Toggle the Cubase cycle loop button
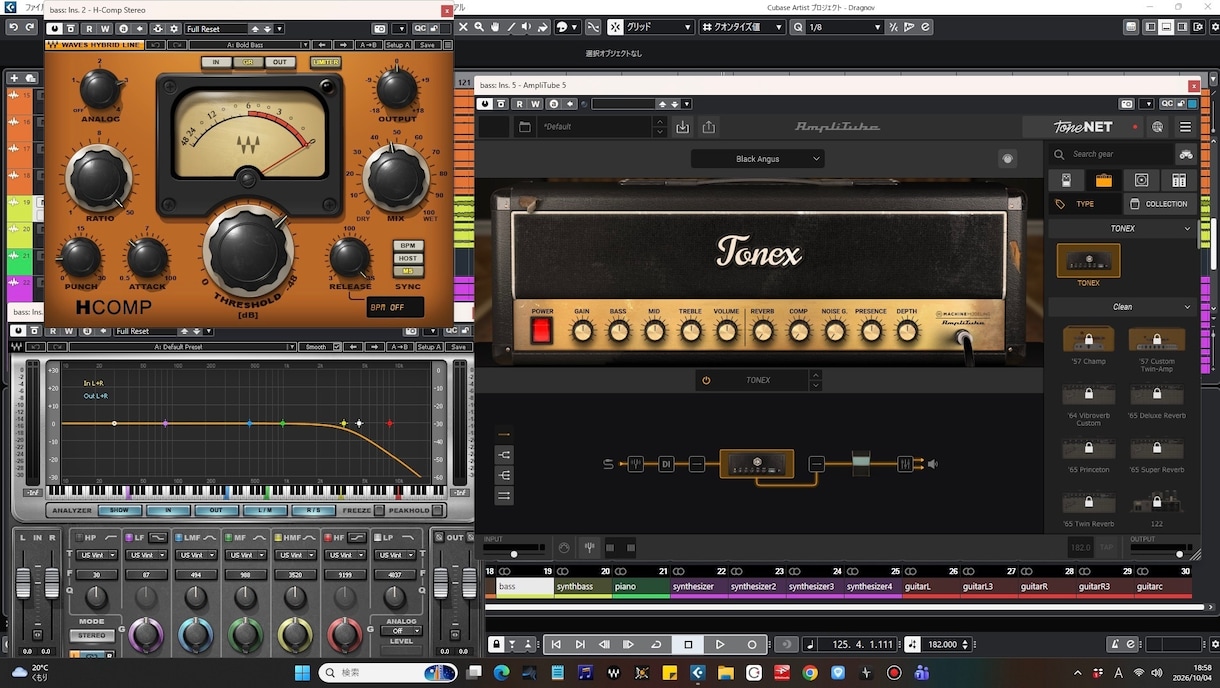This screenshot has width=1220, height=688. [x=656, y=645]
